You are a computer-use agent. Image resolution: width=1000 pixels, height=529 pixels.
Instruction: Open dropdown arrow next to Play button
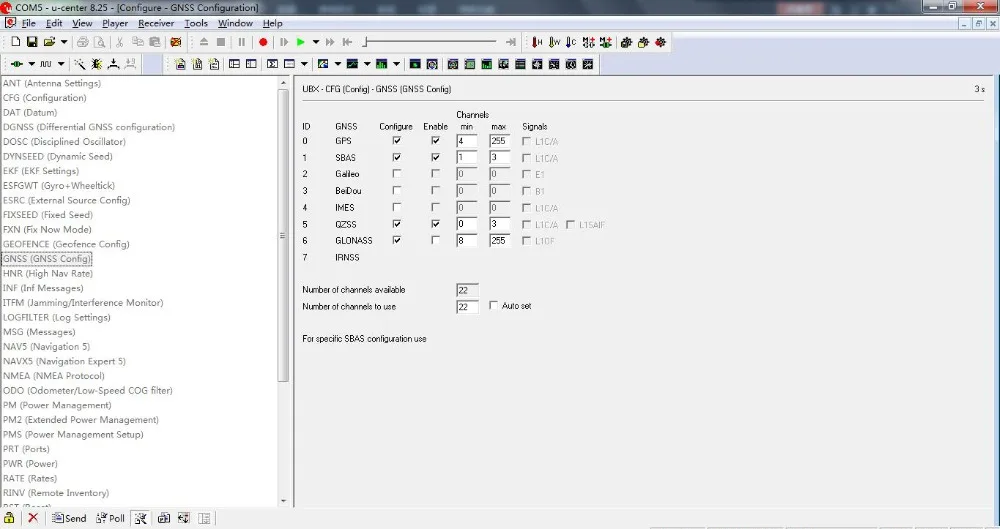316,42
